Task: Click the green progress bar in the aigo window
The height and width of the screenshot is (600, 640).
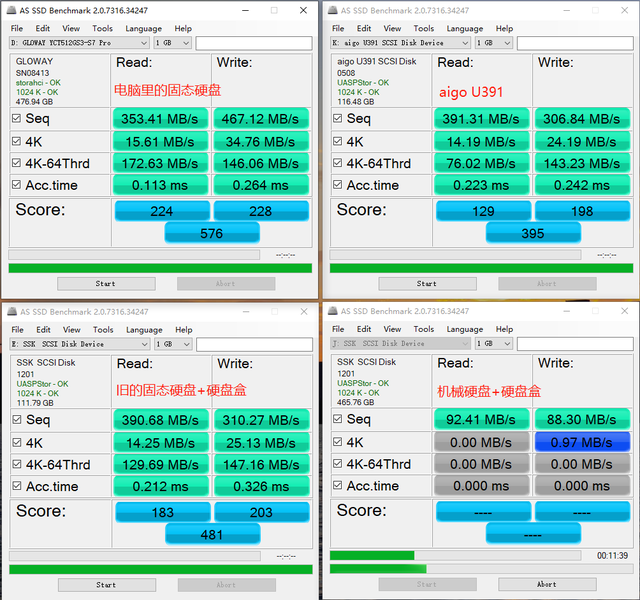Action: click(480, 268)
